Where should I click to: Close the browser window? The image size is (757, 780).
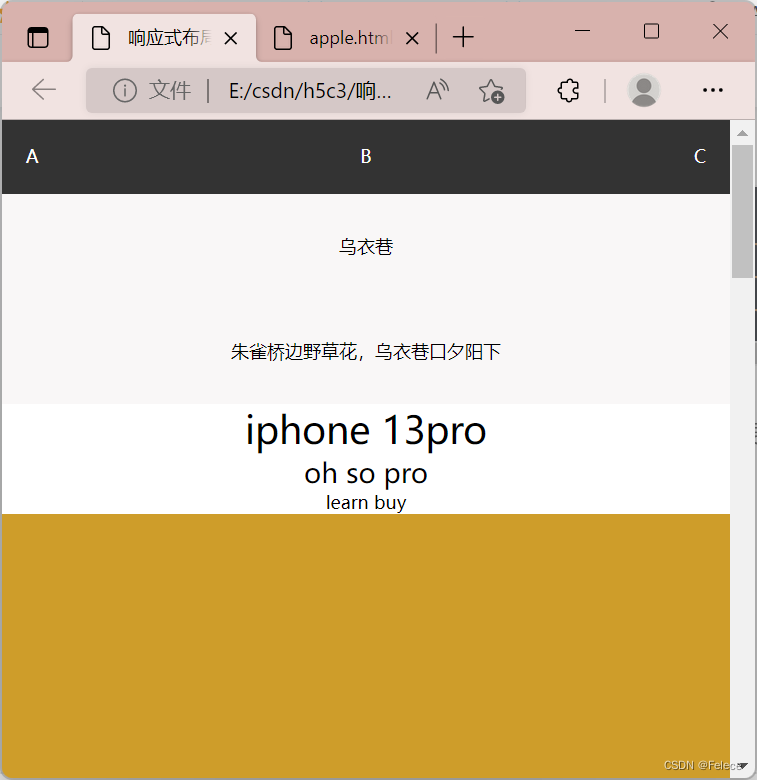click(720, 31)
